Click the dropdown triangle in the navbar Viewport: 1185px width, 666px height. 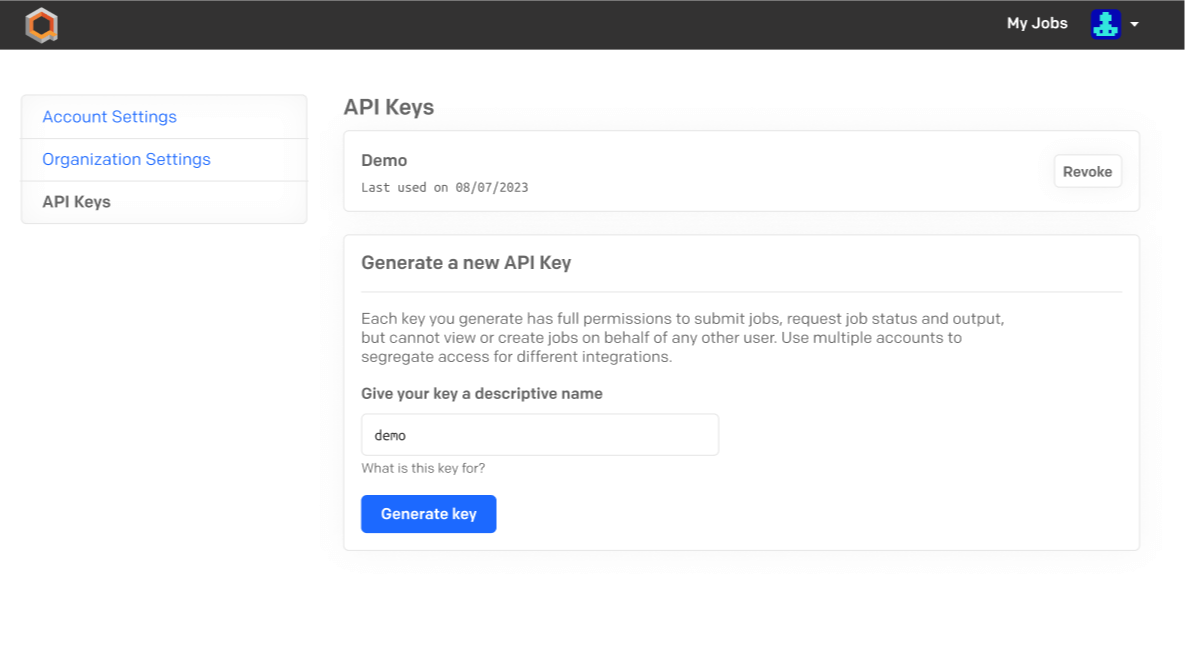1133,24
